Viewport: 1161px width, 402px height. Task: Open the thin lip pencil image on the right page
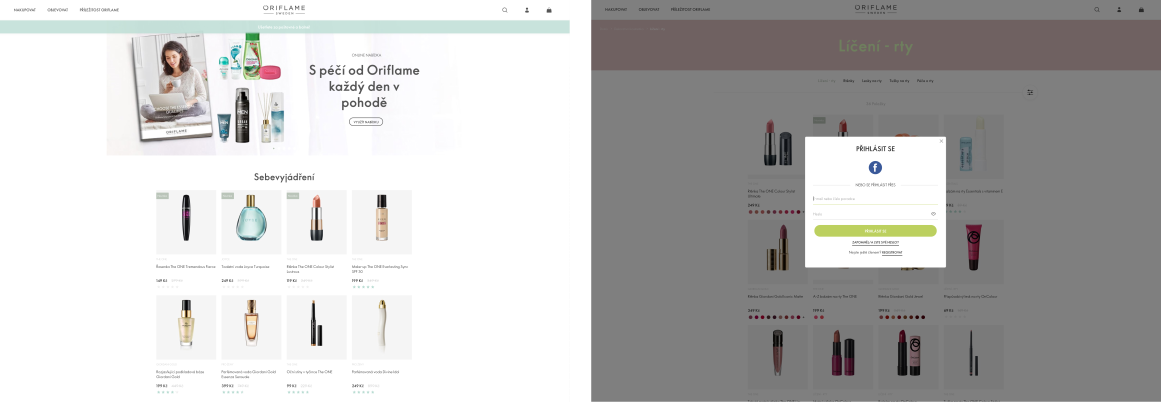click(973, 357)
